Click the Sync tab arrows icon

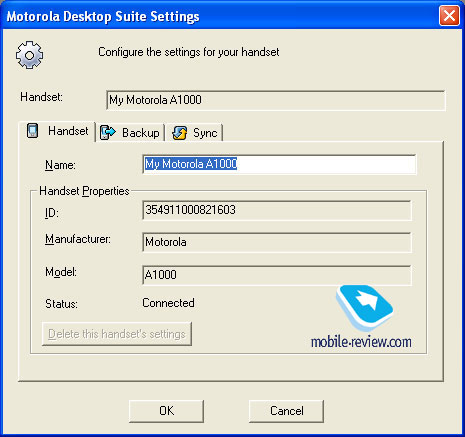[x=180, y=133]
